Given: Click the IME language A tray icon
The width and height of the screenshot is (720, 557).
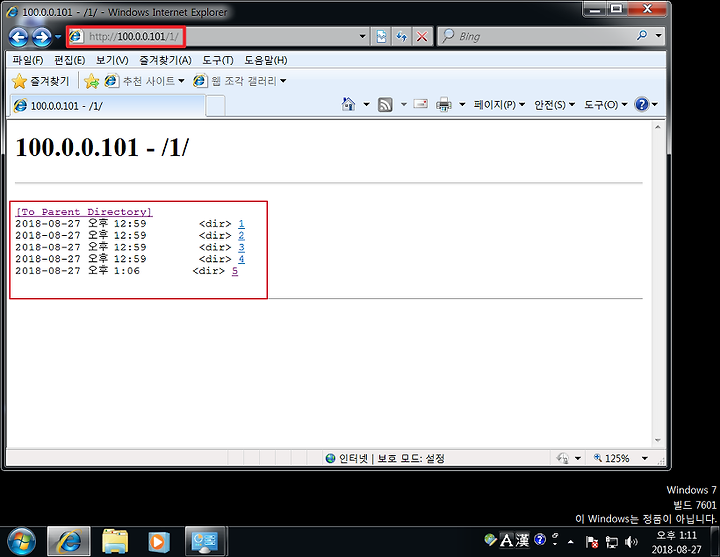Looking at the screenshot, I should click(x=506, y=540).
